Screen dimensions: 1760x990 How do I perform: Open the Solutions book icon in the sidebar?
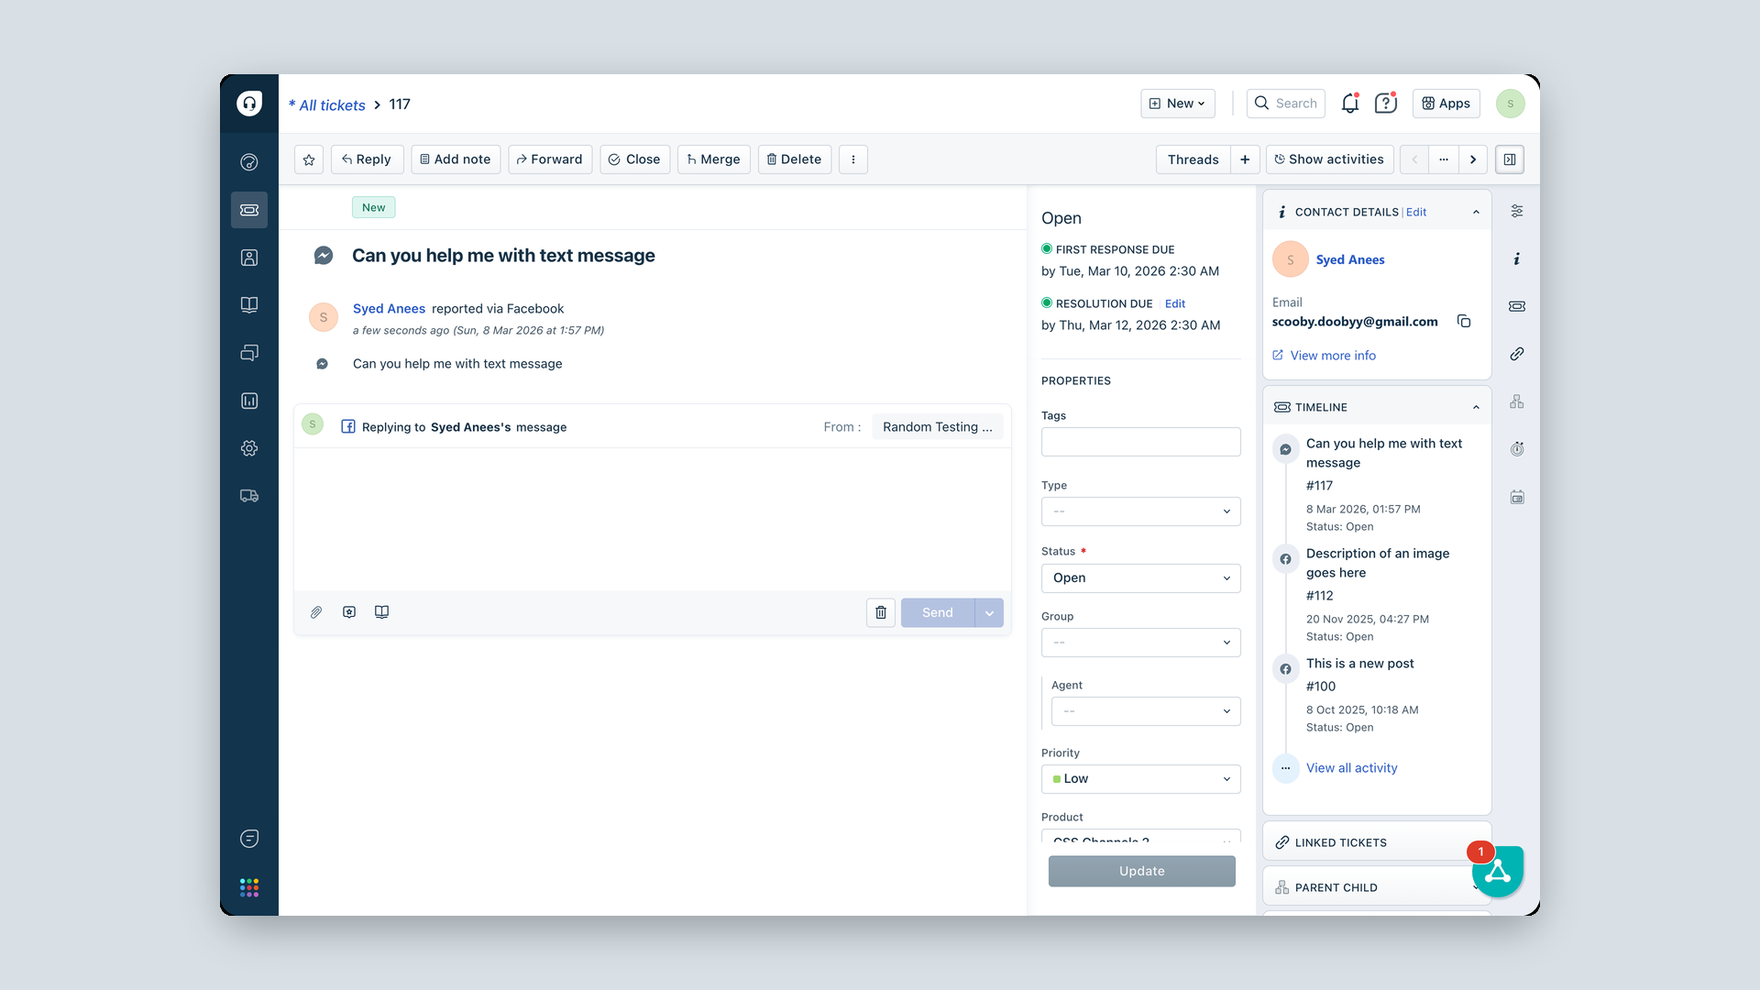click(x=249, y=305)
